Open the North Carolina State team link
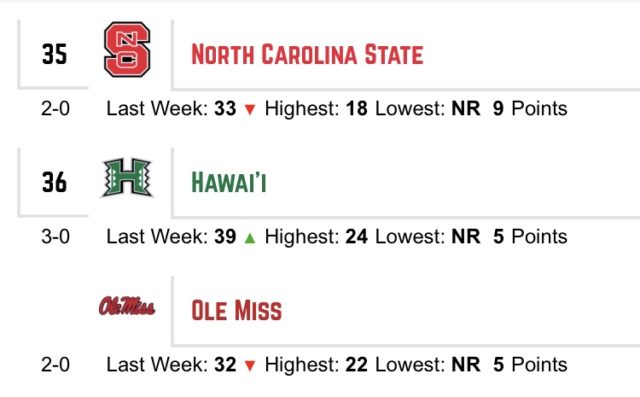The height and width of the screenshot is (397, 640). [x=307, y=55]
